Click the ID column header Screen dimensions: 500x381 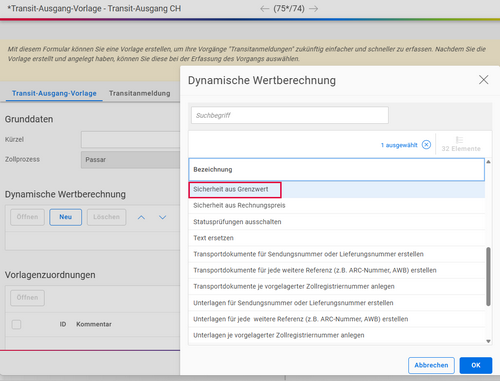click(63, 324)
